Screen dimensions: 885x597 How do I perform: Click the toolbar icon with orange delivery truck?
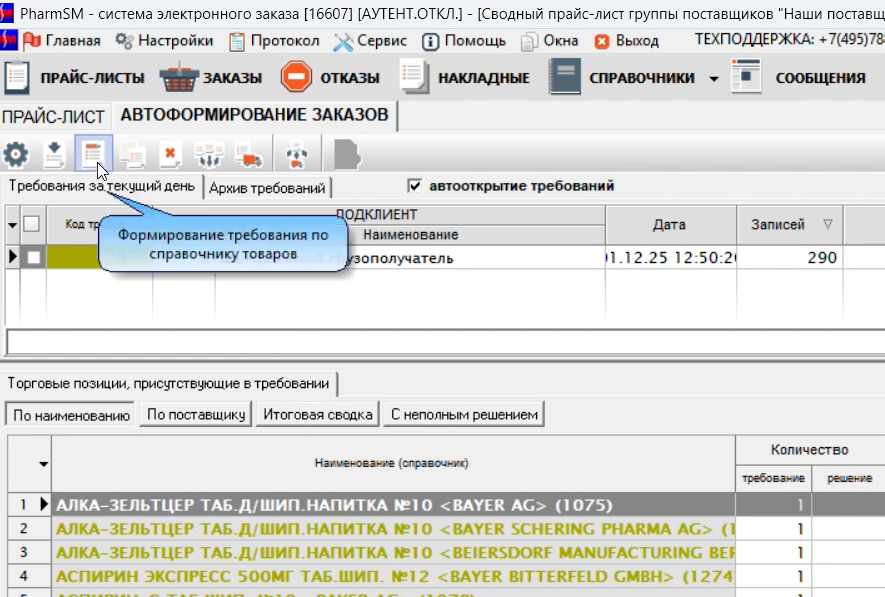click(x=248, y=155)
